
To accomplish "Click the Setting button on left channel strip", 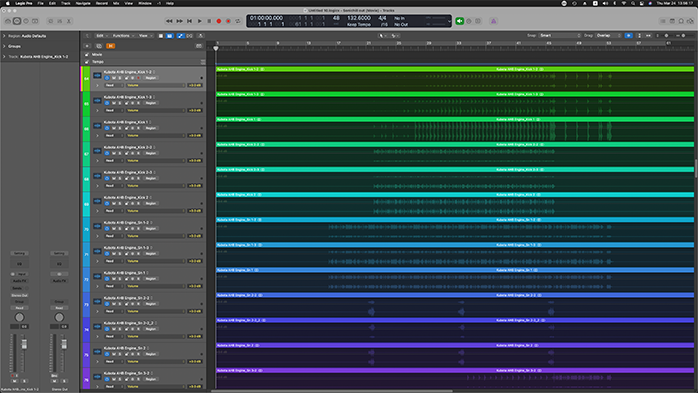I will (x=19, y=253).
